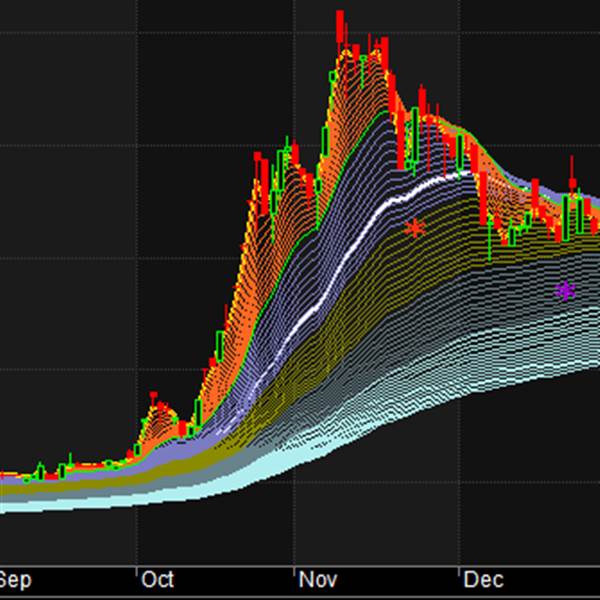Click the red asterisk marker on the chart
600x600 pixels.
415,228
